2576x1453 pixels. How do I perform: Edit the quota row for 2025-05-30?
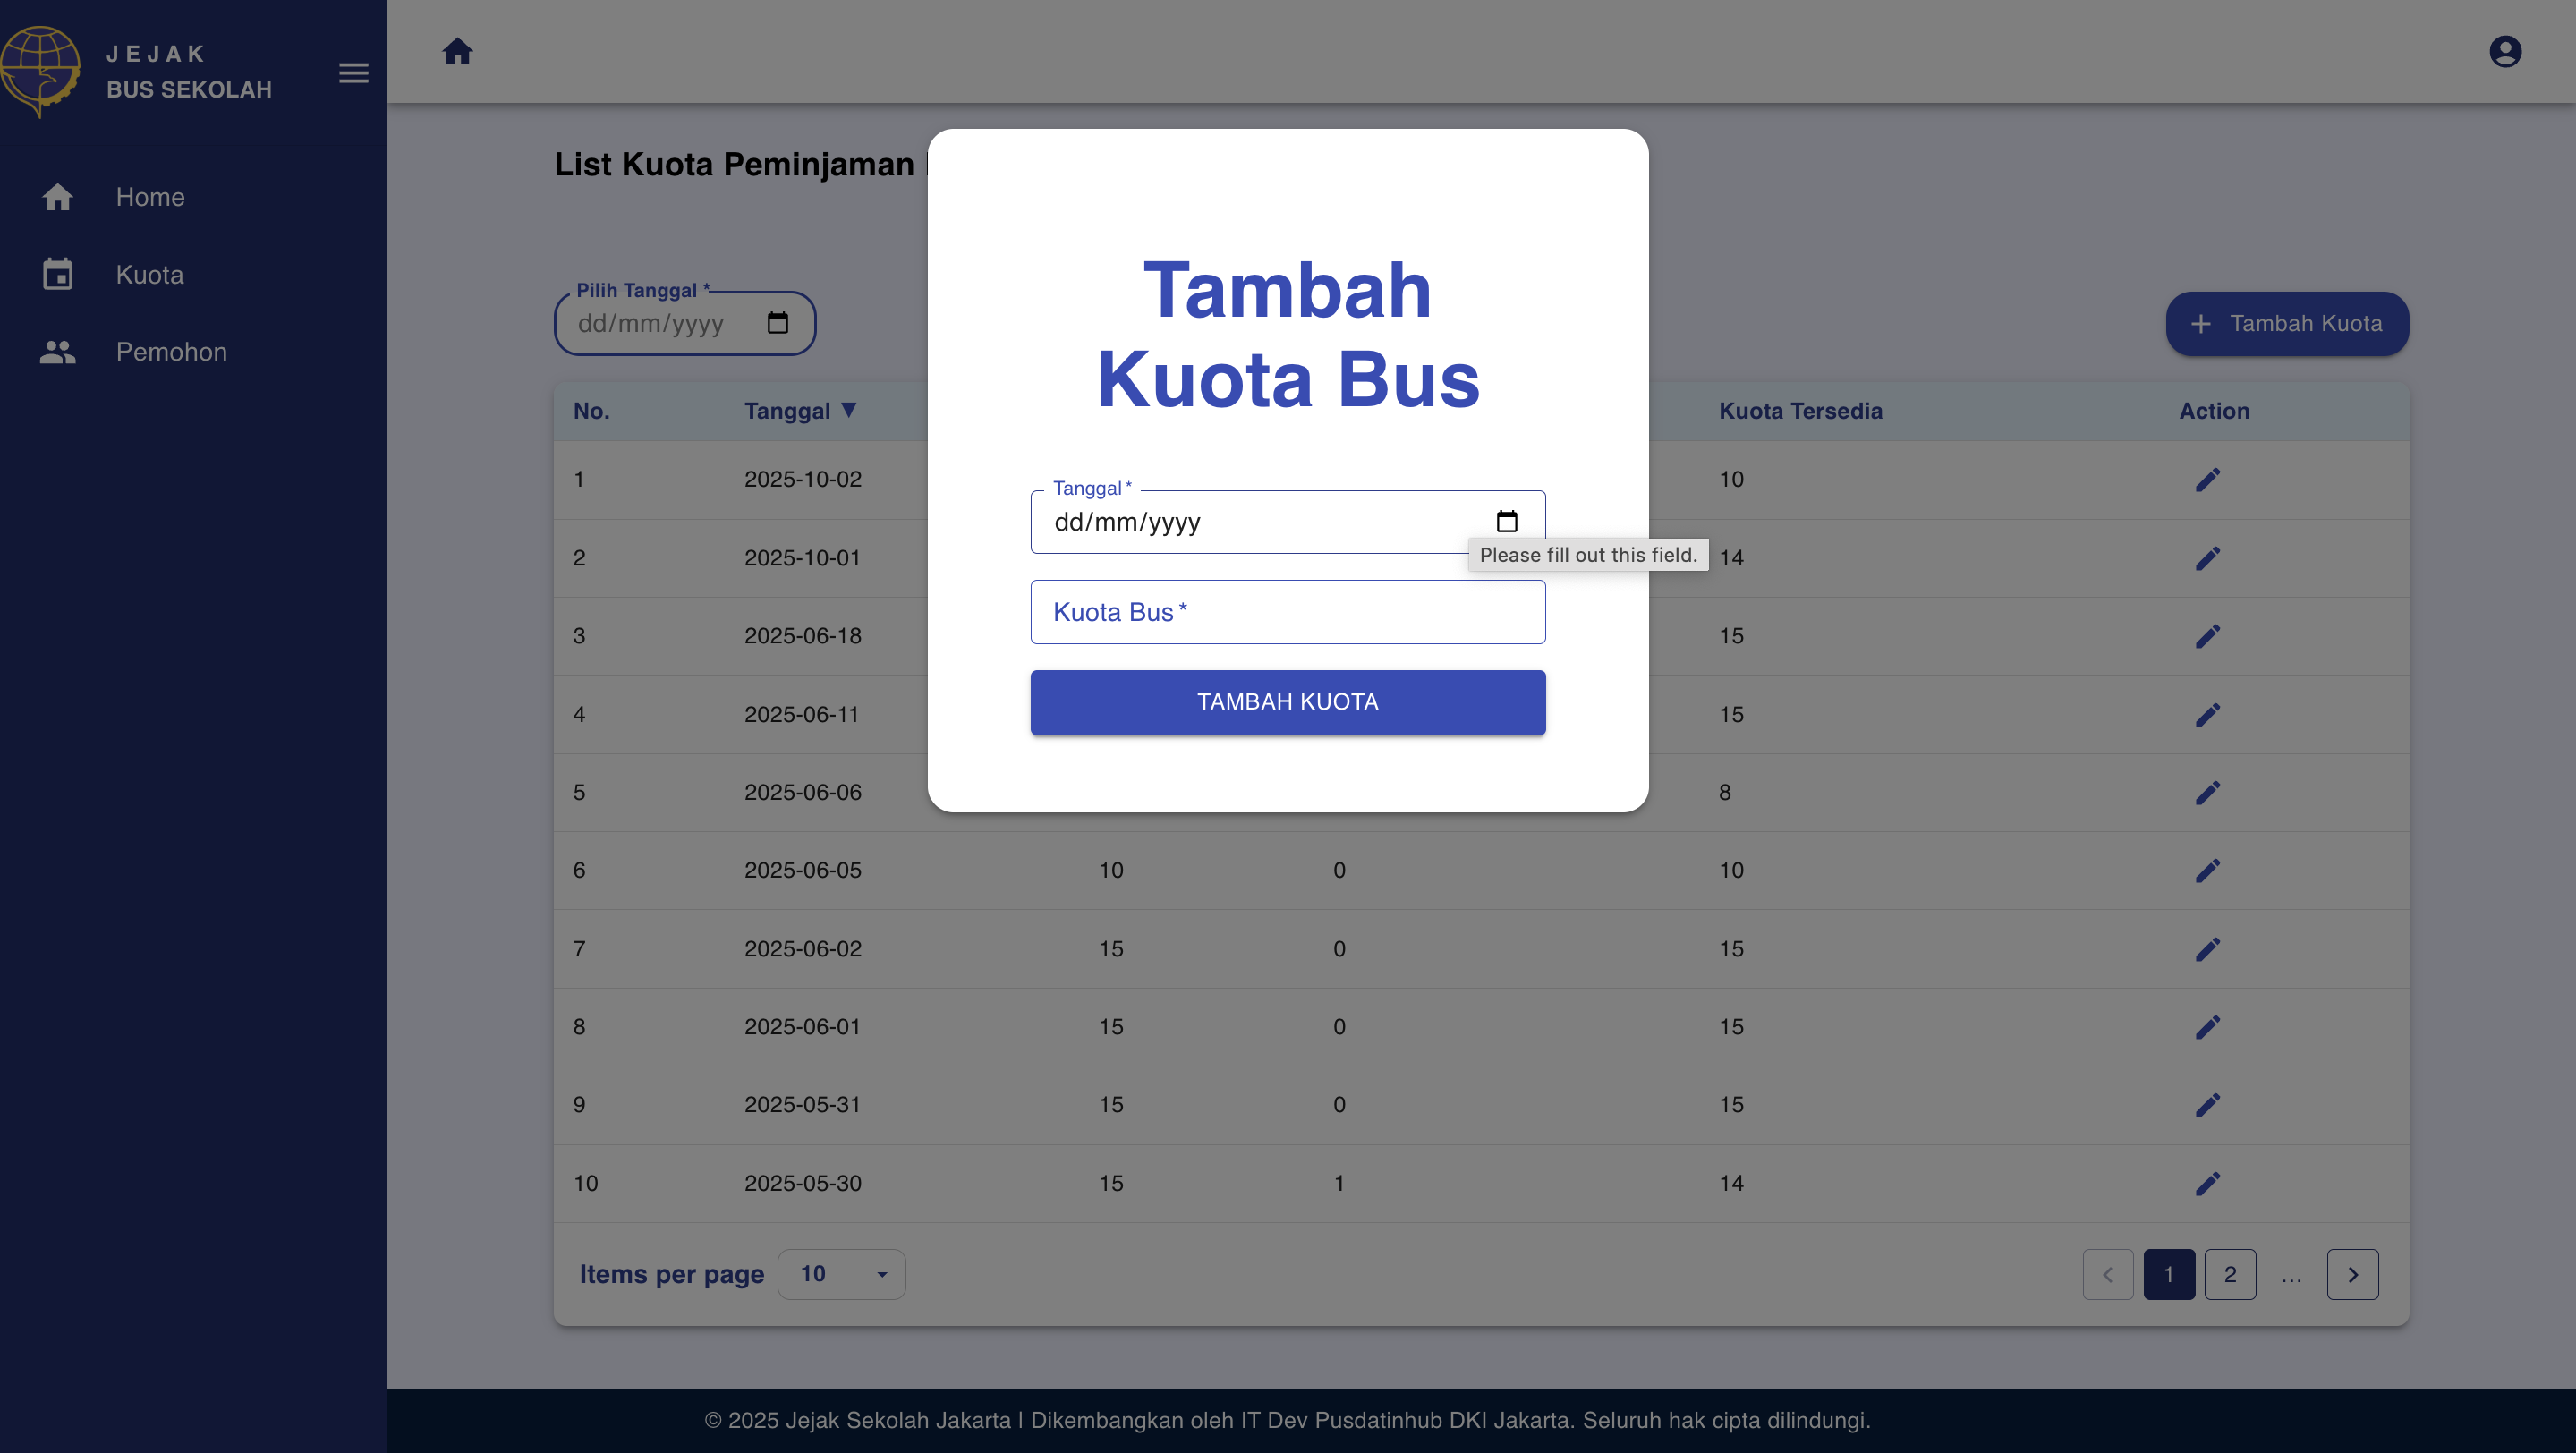(x=2208, y=1183)
